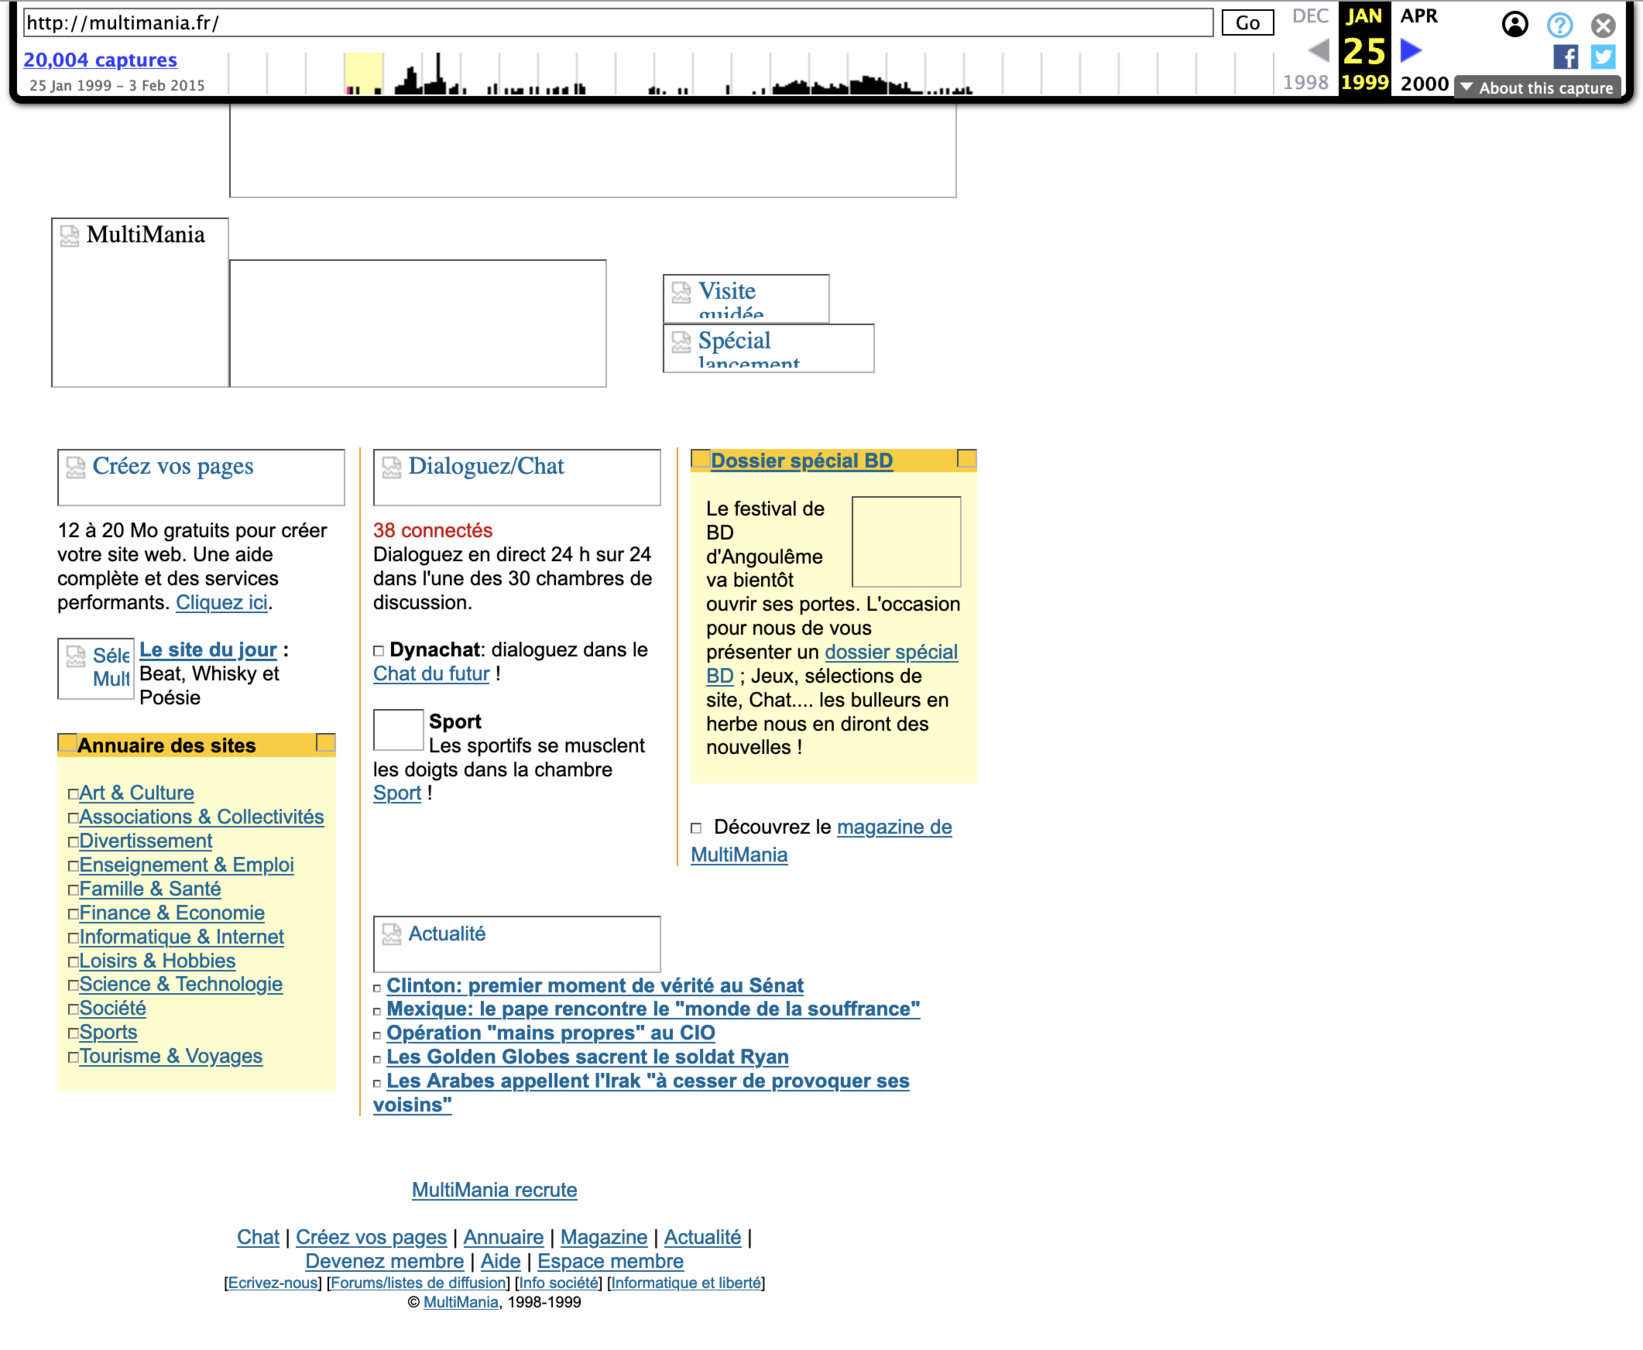Screen dimensions: 1643x1350
Task: Open Tourisme & Voyages category
Action: tap(171, 1056)
